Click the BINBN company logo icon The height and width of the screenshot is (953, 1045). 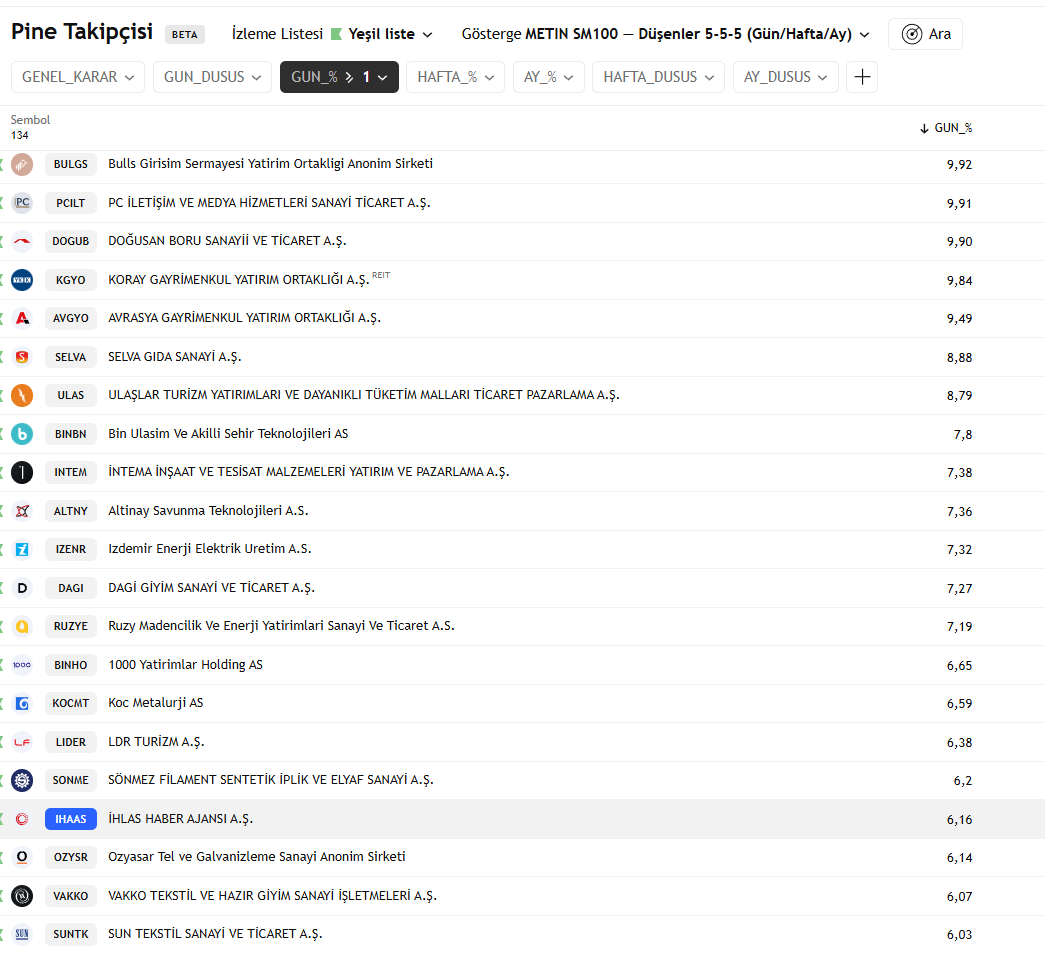[x=22, y=434]
